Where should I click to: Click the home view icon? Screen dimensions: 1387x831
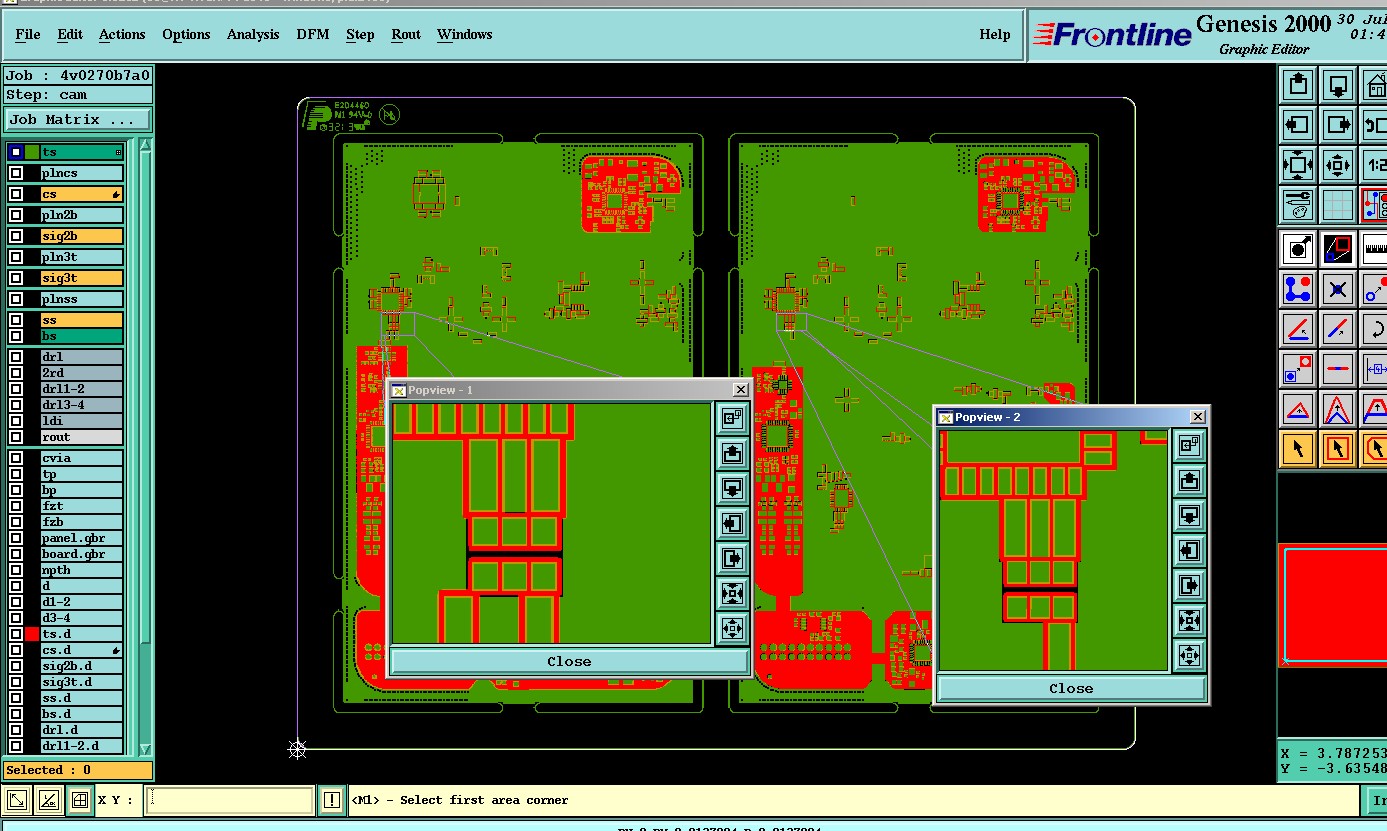point(1376,85)
